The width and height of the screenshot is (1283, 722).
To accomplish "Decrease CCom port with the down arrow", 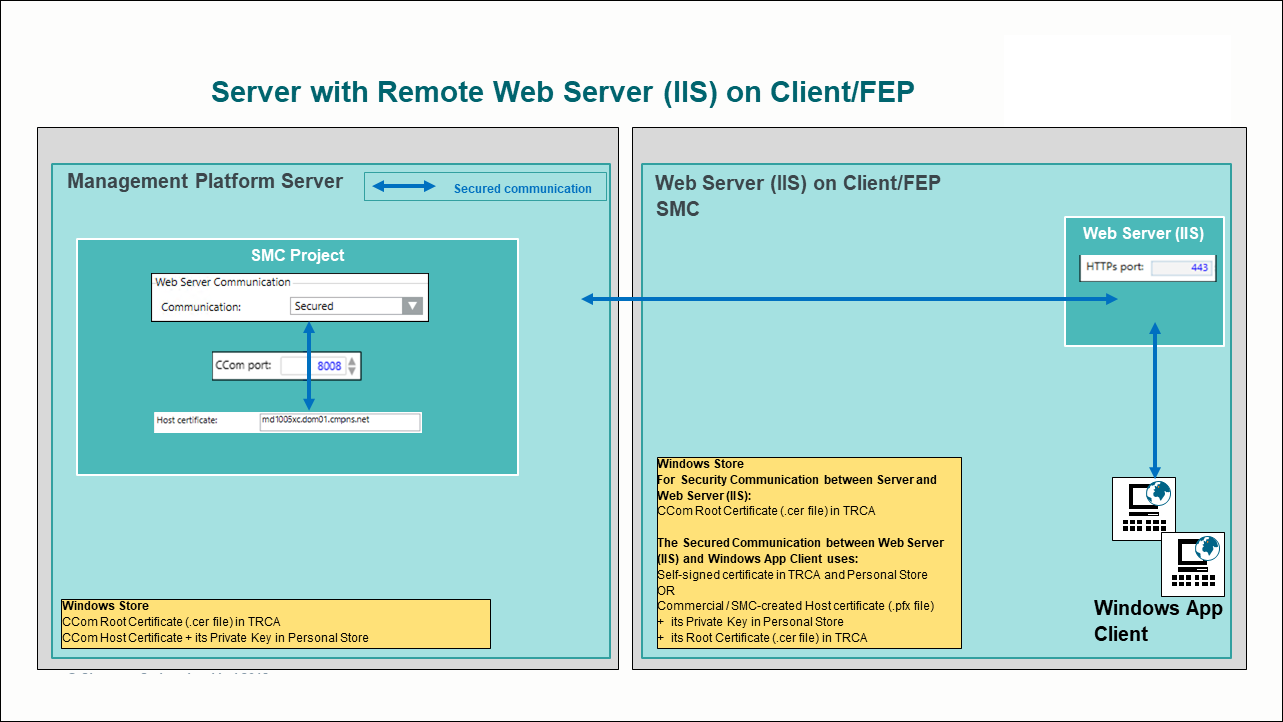I will pyautogui.click(x=351, y=372).
